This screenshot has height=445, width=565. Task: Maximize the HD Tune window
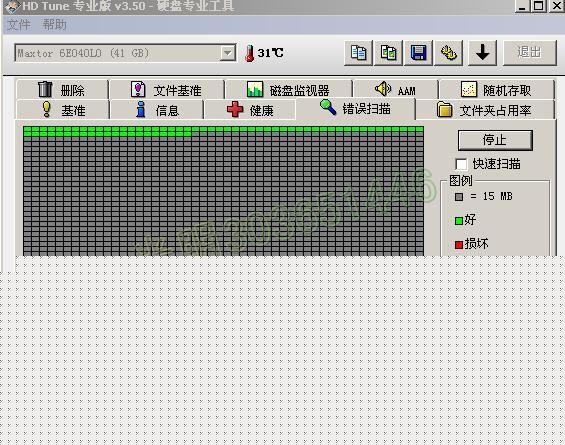[539, 6]
